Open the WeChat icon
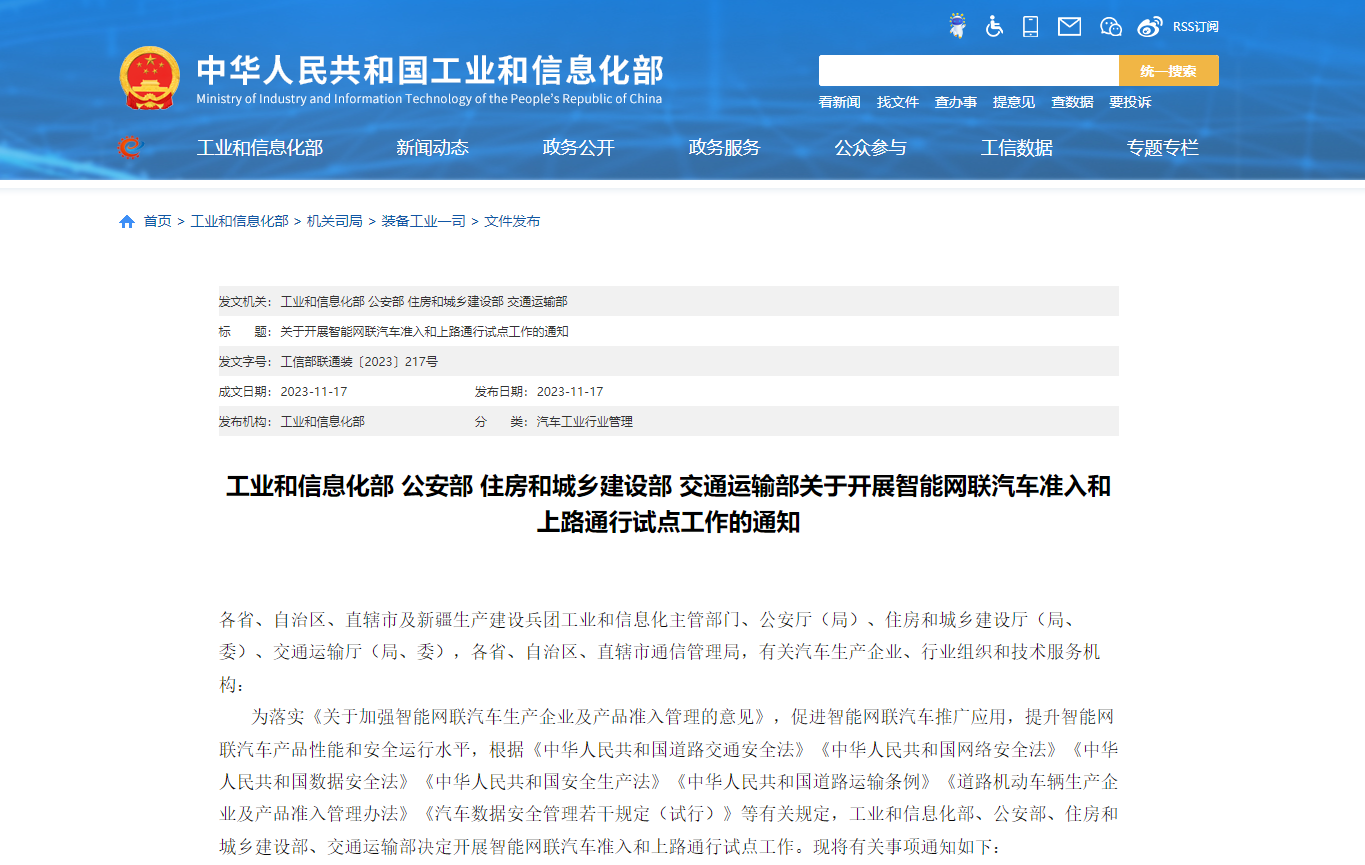Viewport: 1365px width, 865px height. pyautogui.click(x=1110, y=27)
